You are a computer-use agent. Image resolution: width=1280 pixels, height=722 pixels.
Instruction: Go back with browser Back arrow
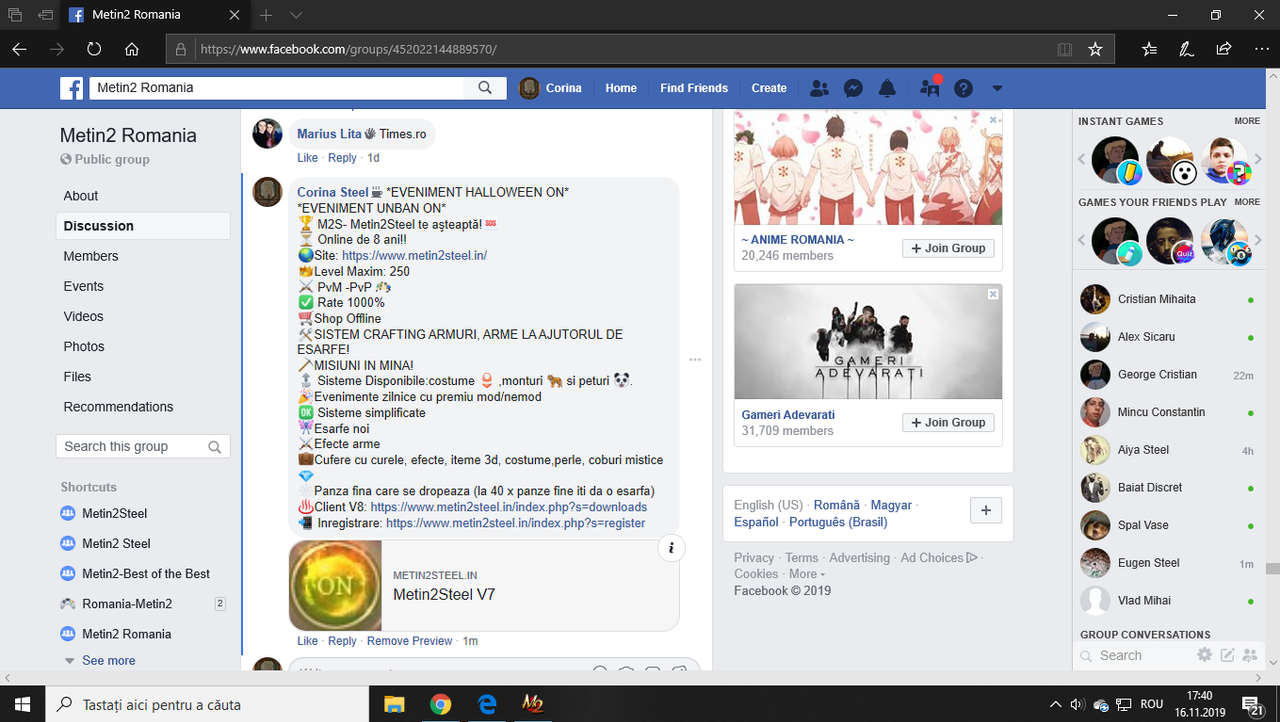20,48
